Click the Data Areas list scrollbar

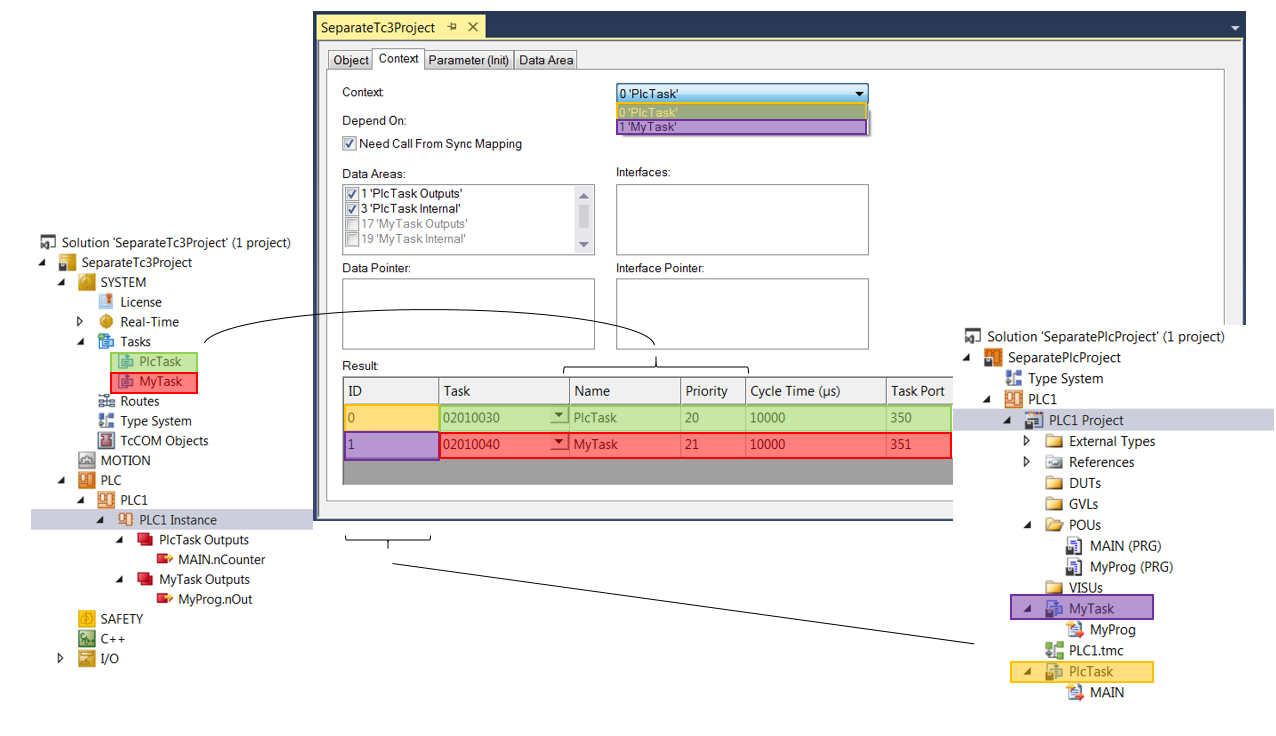[584, 219]
